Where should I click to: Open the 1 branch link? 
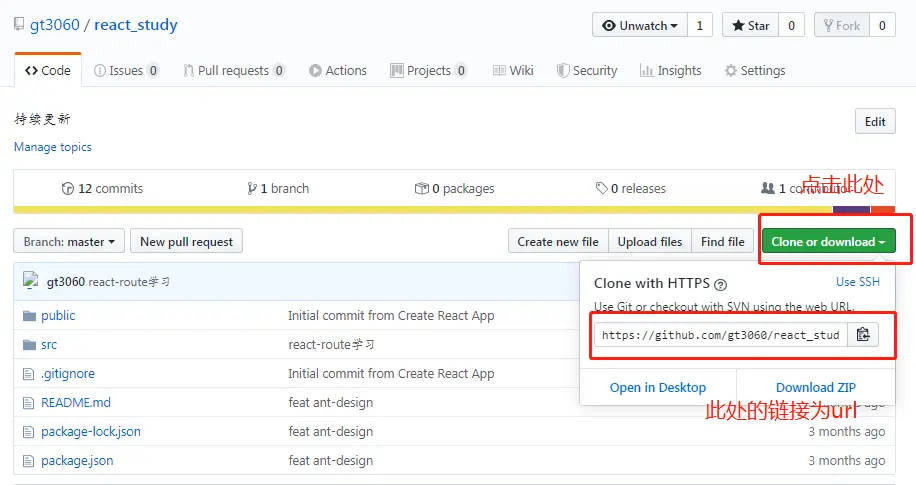(278, 189)
